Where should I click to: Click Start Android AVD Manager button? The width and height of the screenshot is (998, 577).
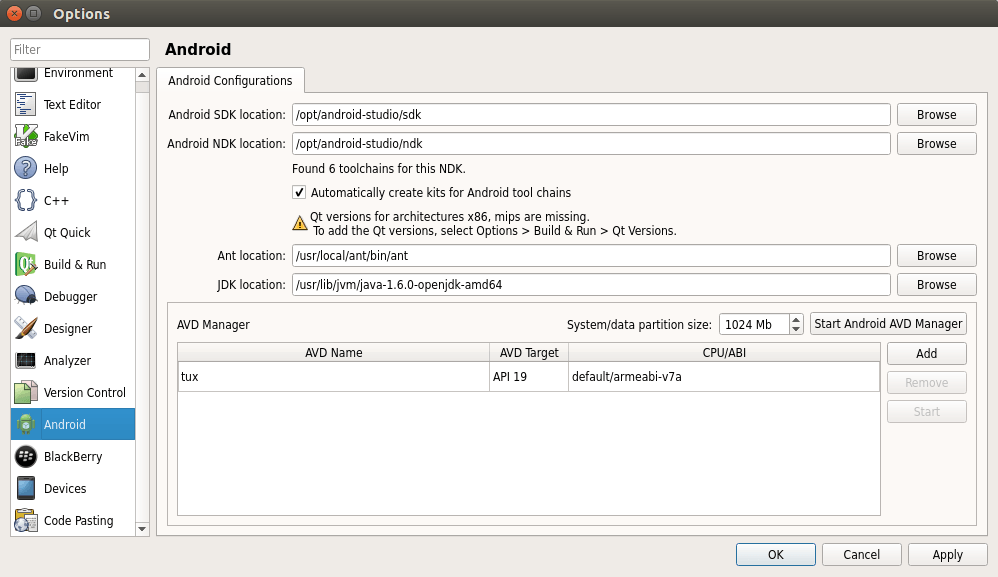pos(888,323)
